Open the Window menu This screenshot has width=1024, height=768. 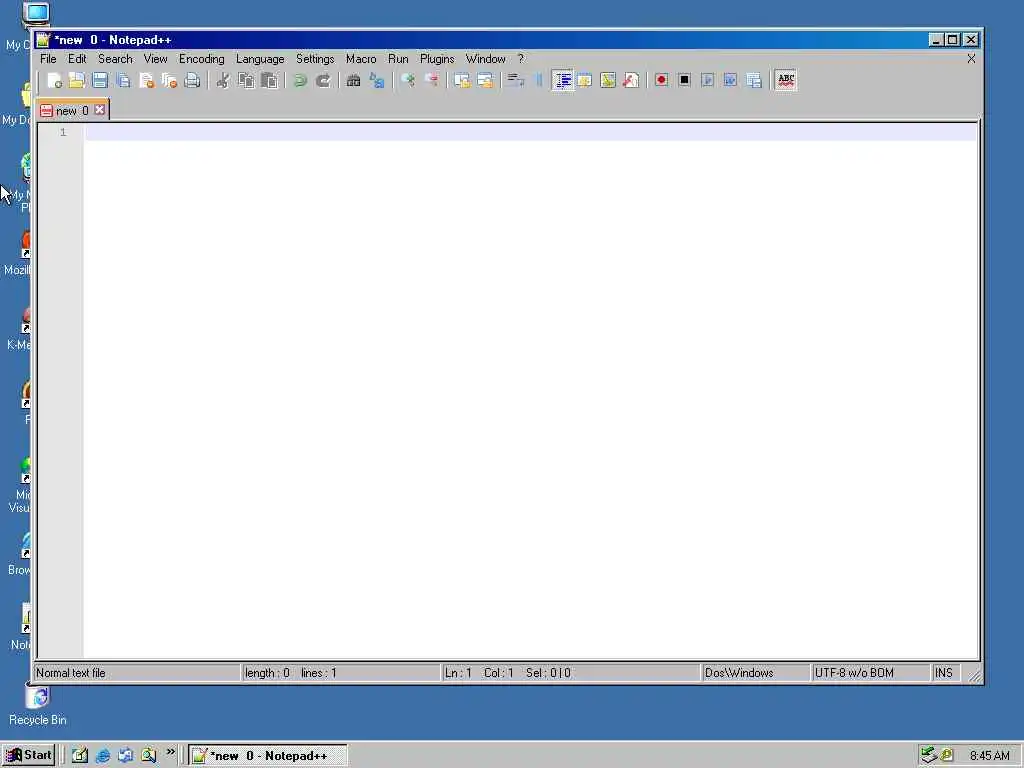click(x=486, y=59)
